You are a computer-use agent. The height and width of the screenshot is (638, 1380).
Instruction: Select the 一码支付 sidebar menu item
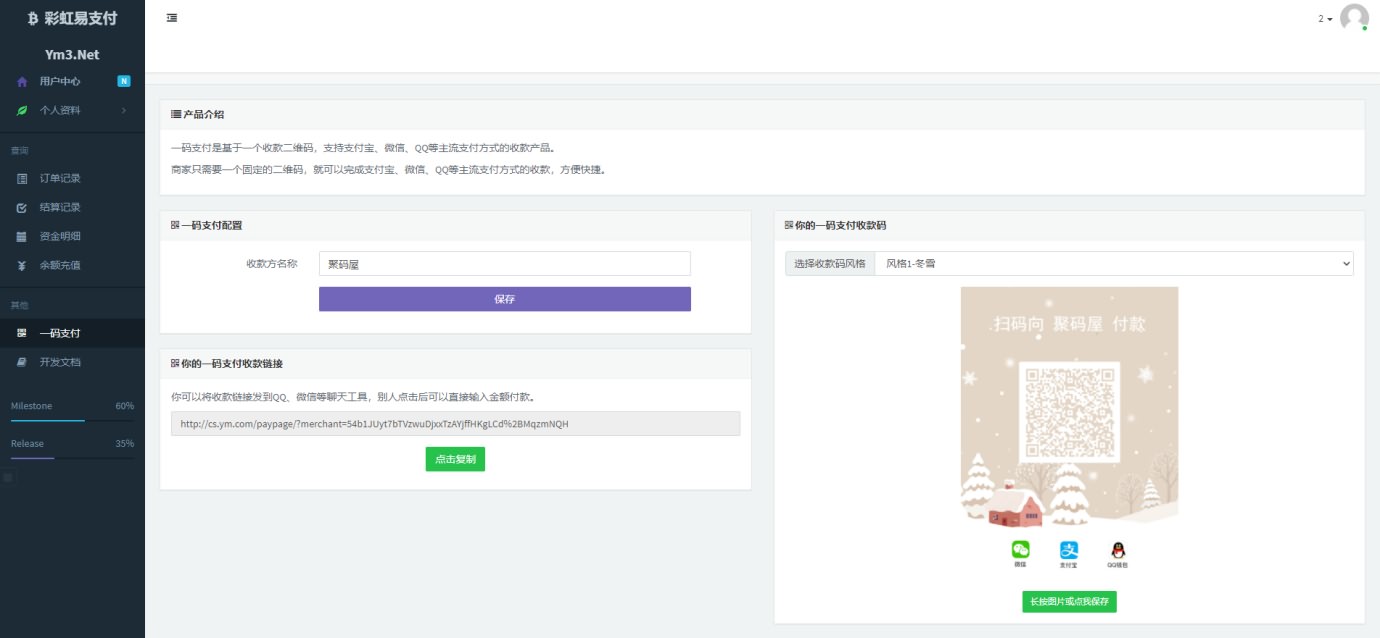click(x=72, y=333)
